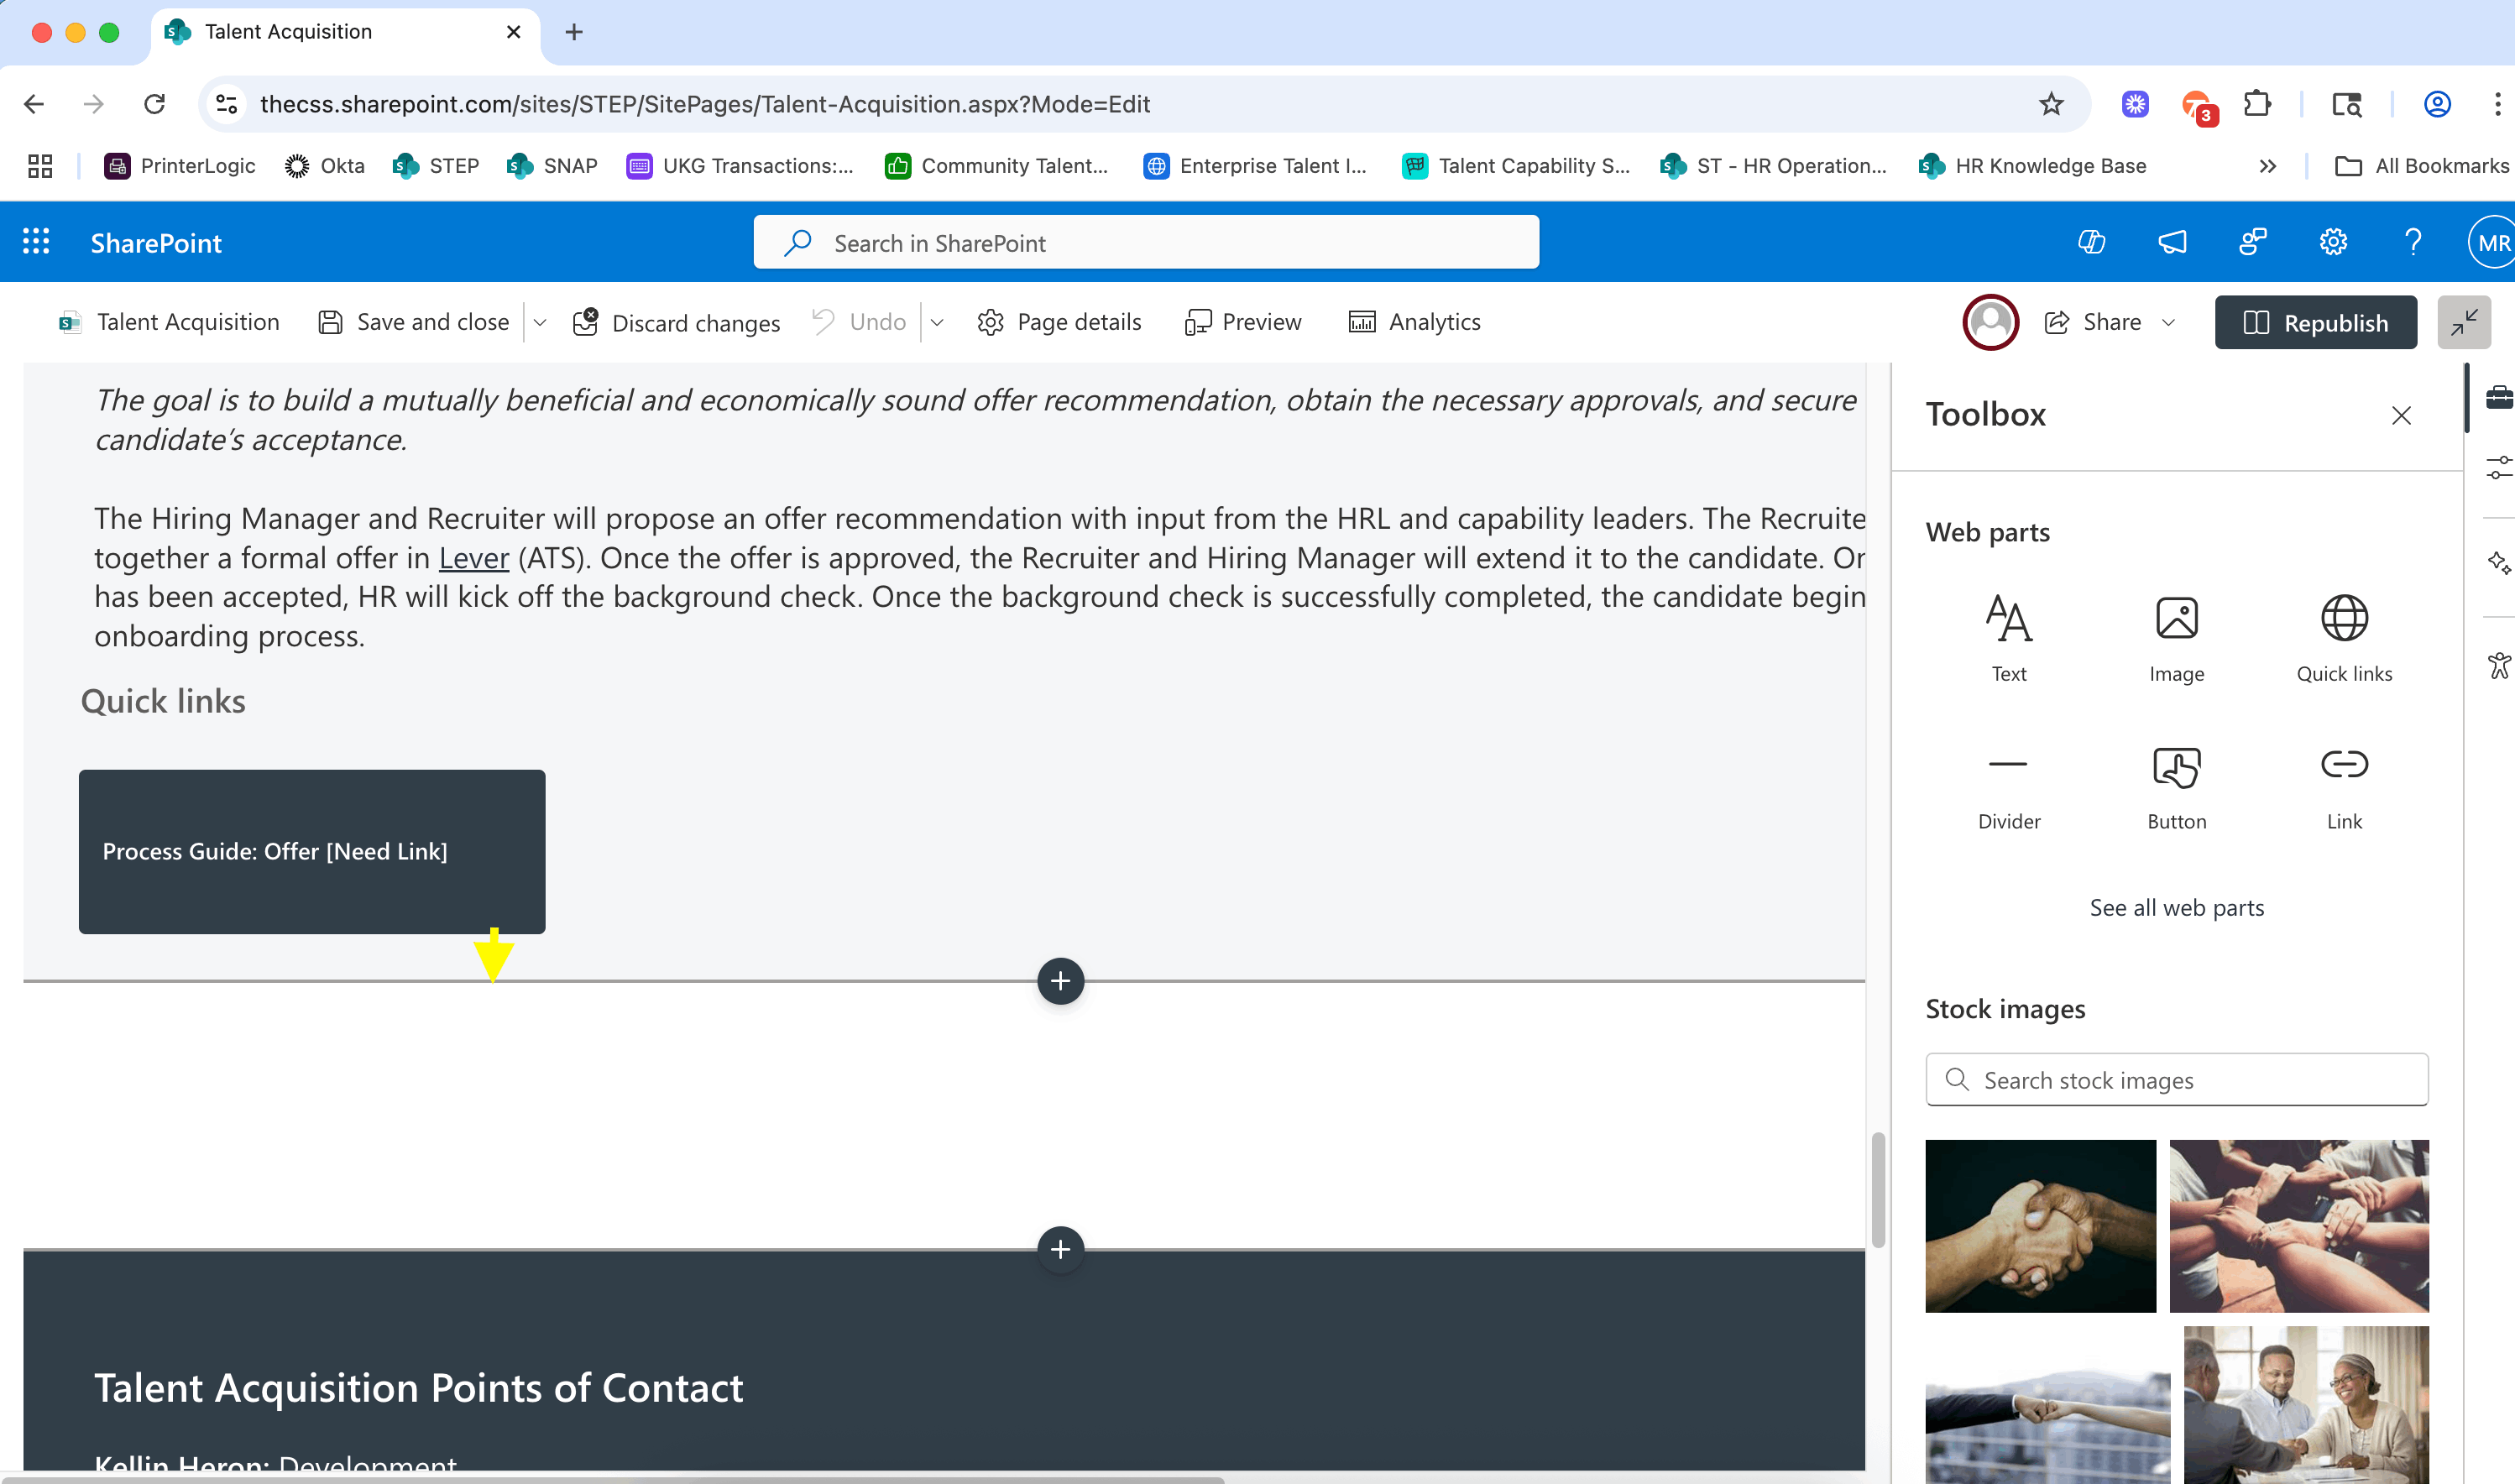Show more bookmarks with double chevron
The width and height of the screenshot is (2515, 1484).
[x=2267, y=166]
